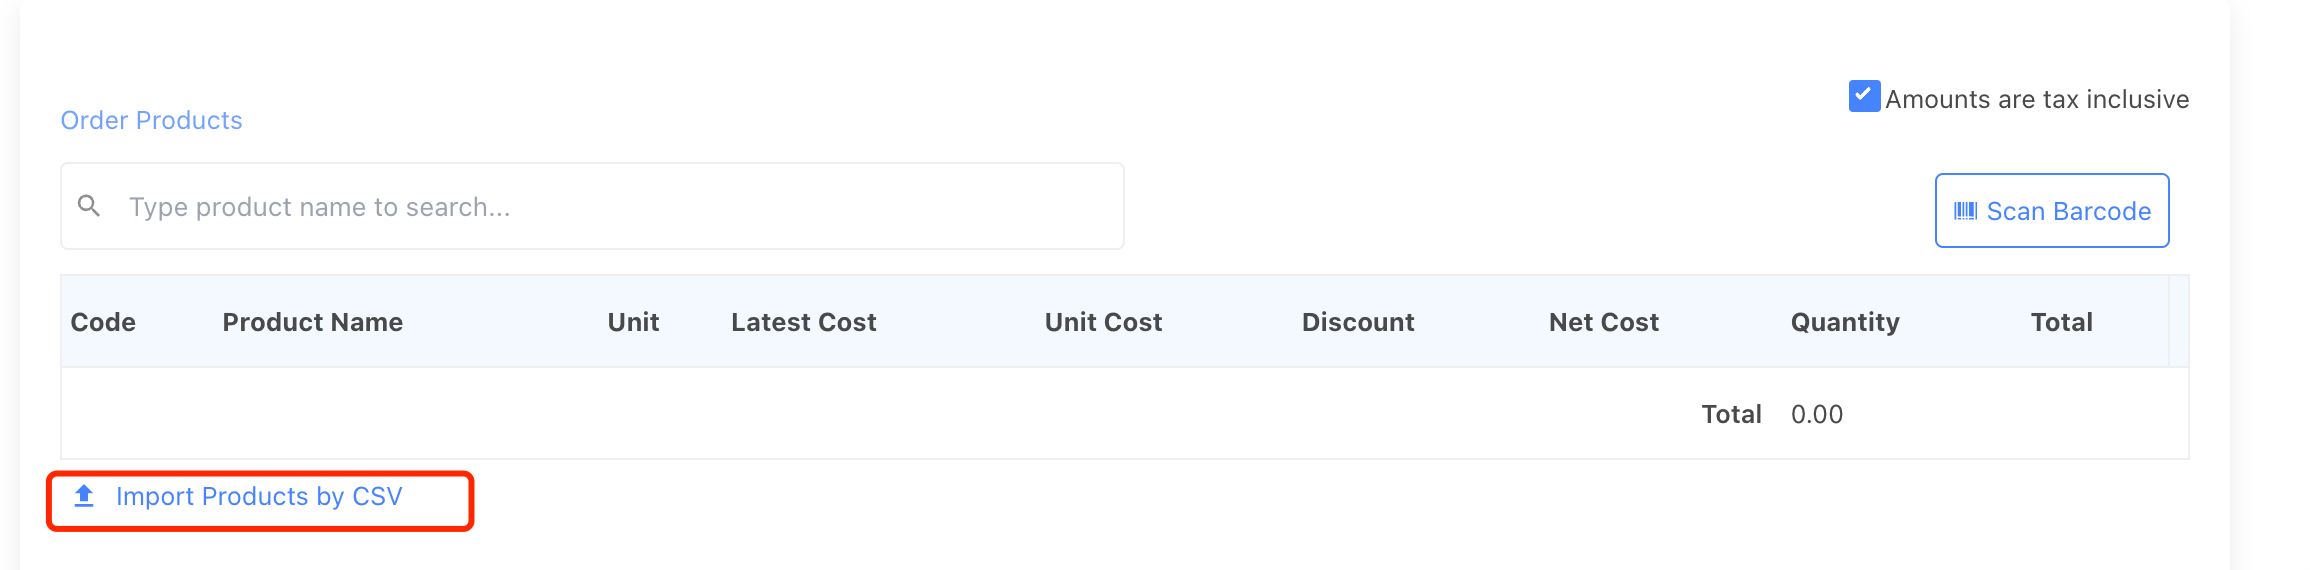Viewport: 2310px width, 570px height.
Task: Click the barcode icon on Scan Barcode
Action: 1965,211
